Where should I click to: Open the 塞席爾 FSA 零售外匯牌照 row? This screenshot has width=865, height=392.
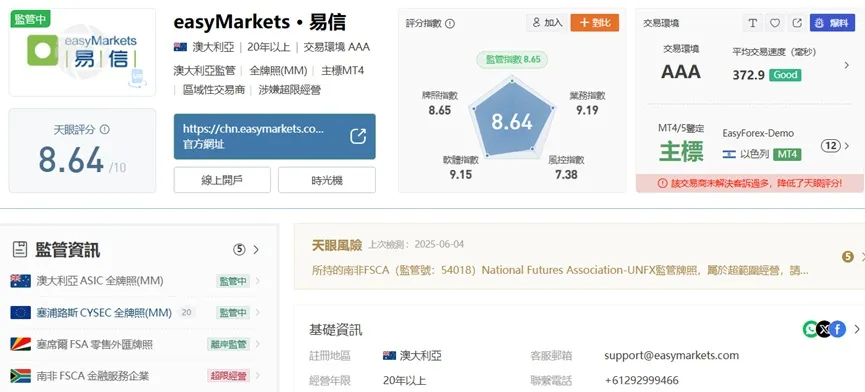(x=136, y=345)
